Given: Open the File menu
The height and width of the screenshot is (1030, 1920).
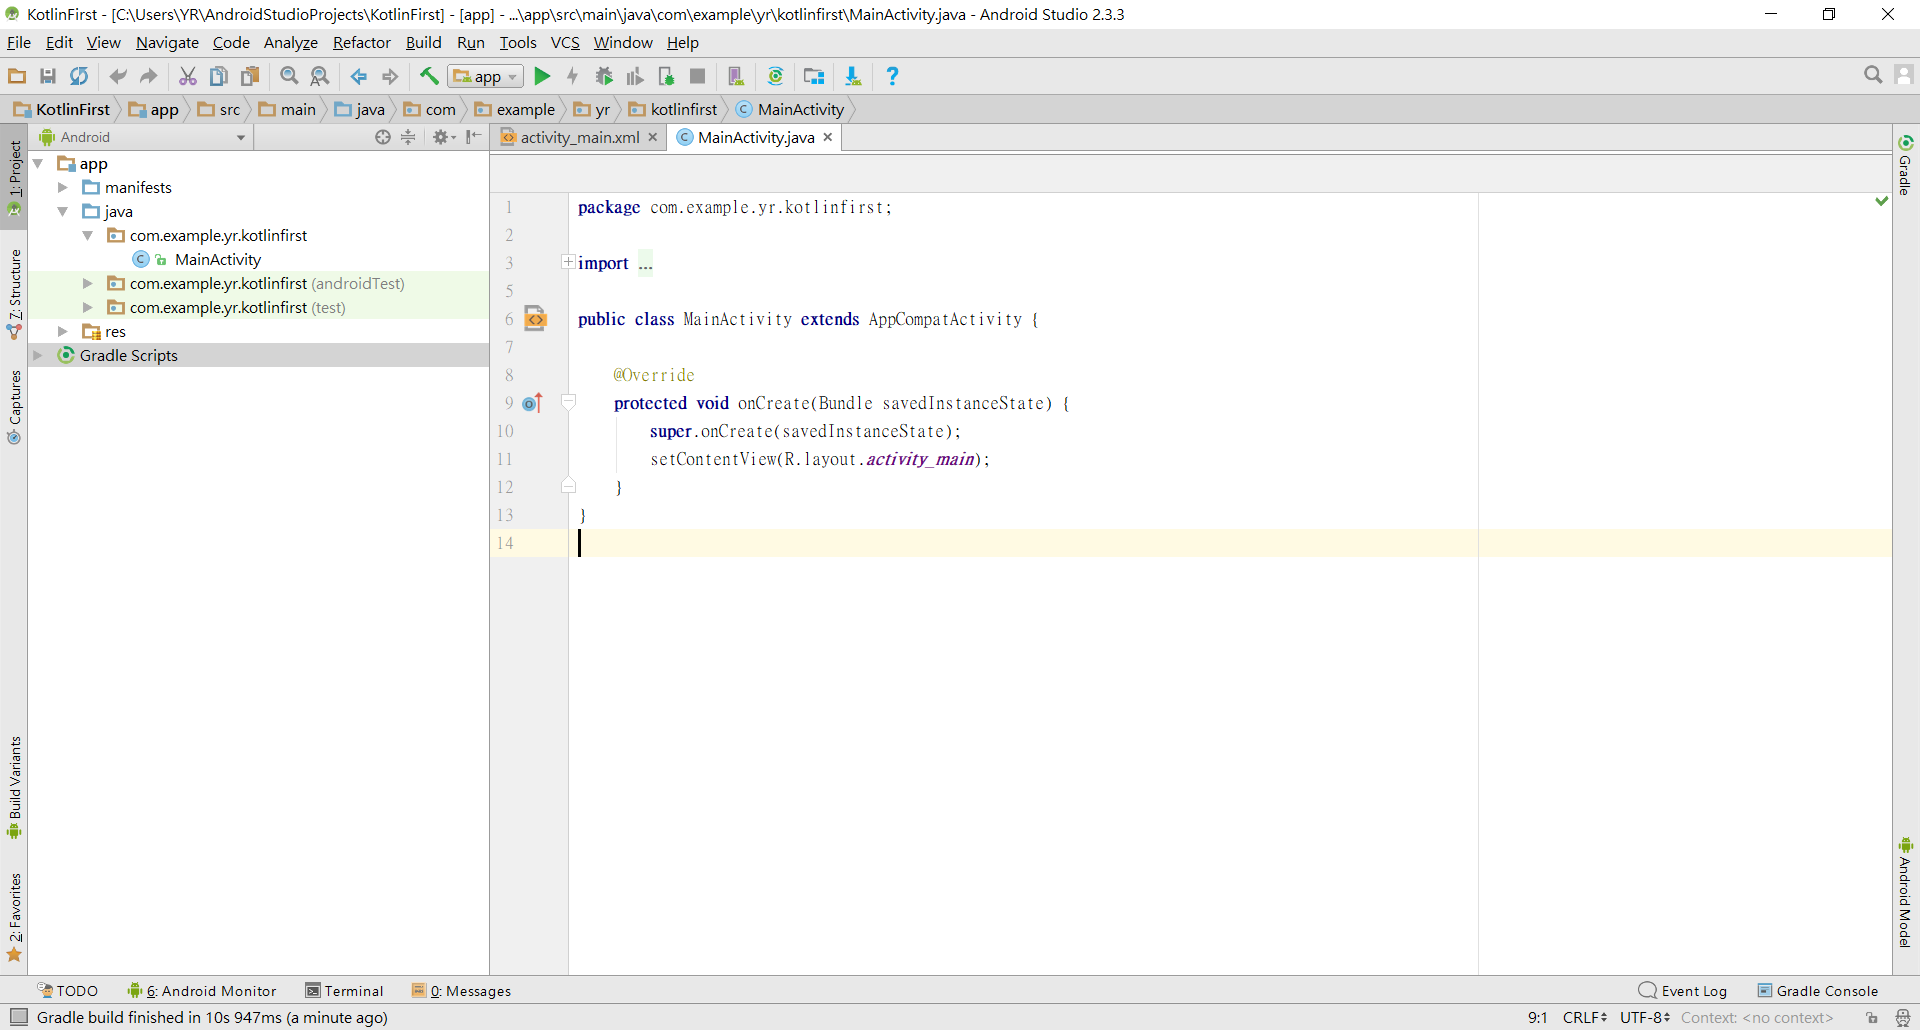Looking at the screenshot, I should 19,42.
